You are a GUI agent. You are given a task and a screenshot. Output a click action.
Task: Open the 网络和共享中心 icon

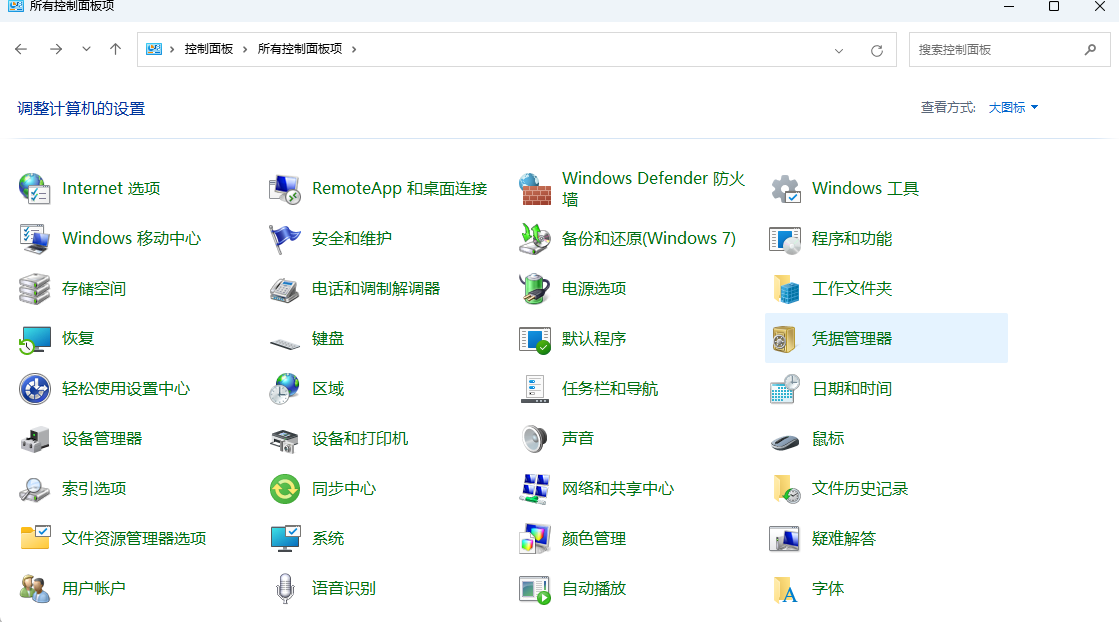(535, 489)
